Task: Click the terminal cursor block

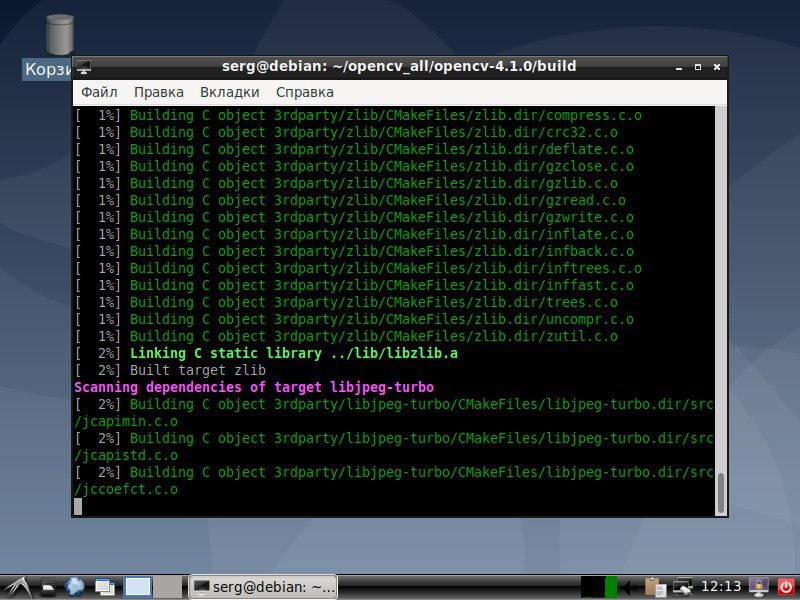Action: (x=78, y=506)
